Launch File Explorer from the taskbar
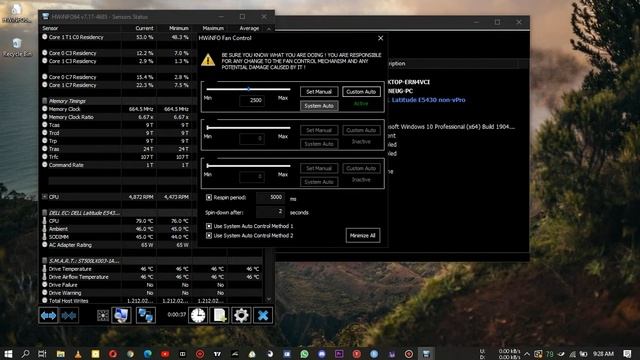This screenshot has height=360, width=640. click(x=60, y=354)
